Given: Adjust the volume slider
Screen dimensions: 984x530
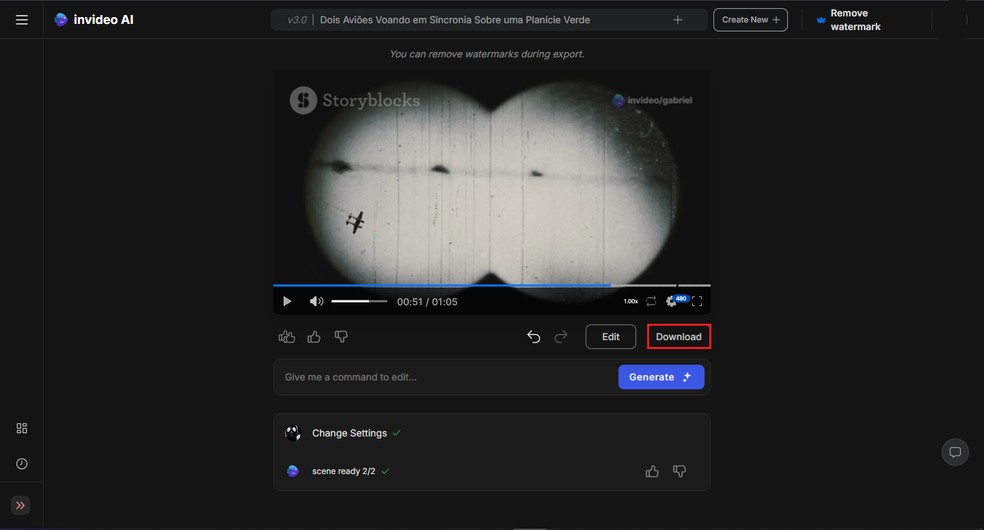Looking at the screenshot, I should (x=359, y=302).
